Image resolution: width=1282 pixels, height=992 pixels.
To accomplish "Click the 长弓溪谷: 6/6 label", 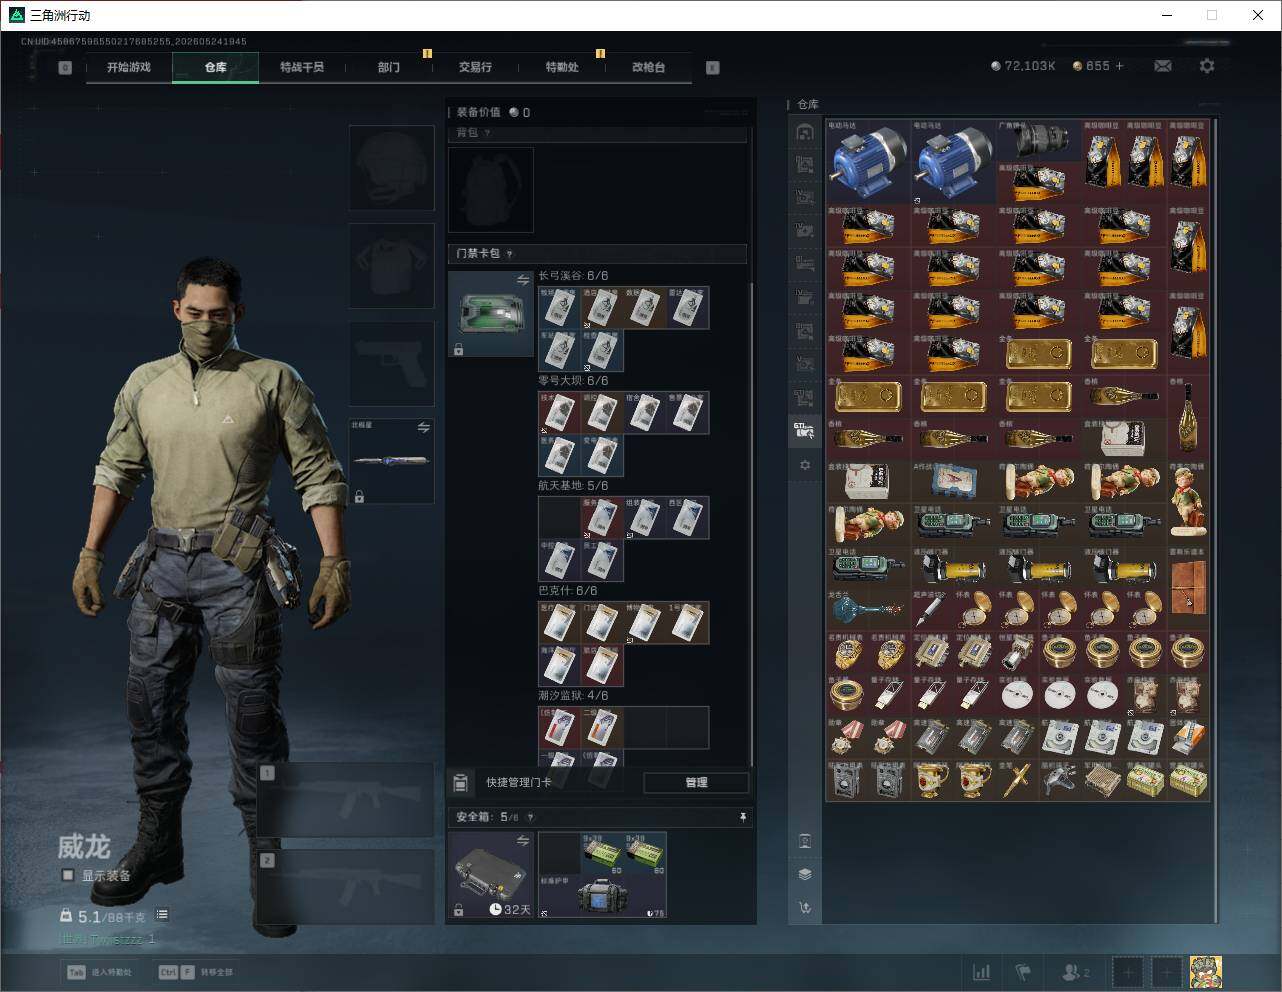I will pos(573,276).
